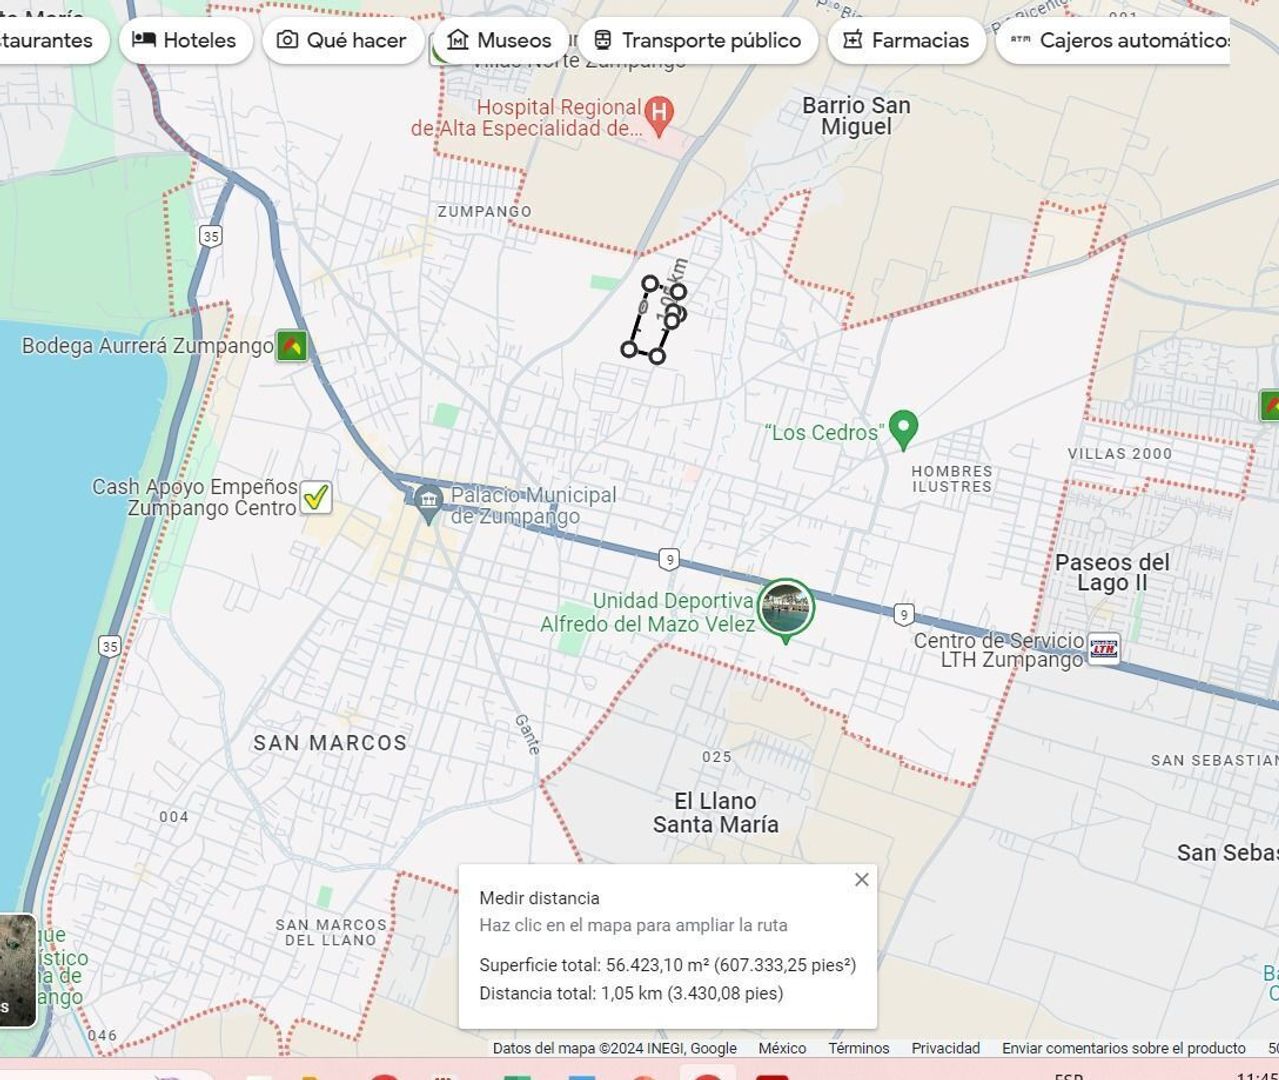Show Museos on the map
The height and width of the screenshot is (1080, 1279).
pyautogui.click(x=500, y=40)
